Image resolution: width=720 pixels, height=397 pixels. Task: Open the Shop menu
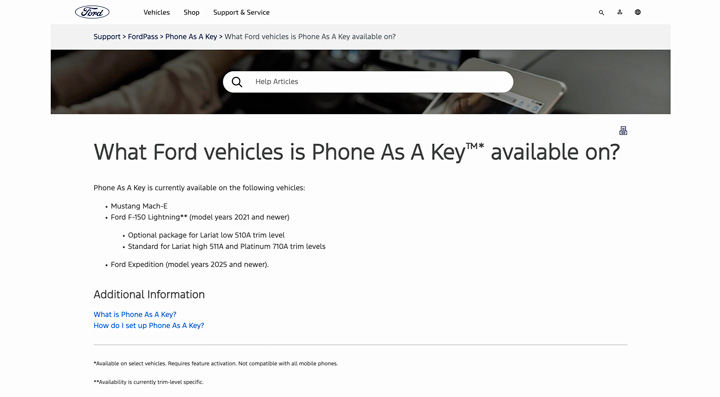191,12
